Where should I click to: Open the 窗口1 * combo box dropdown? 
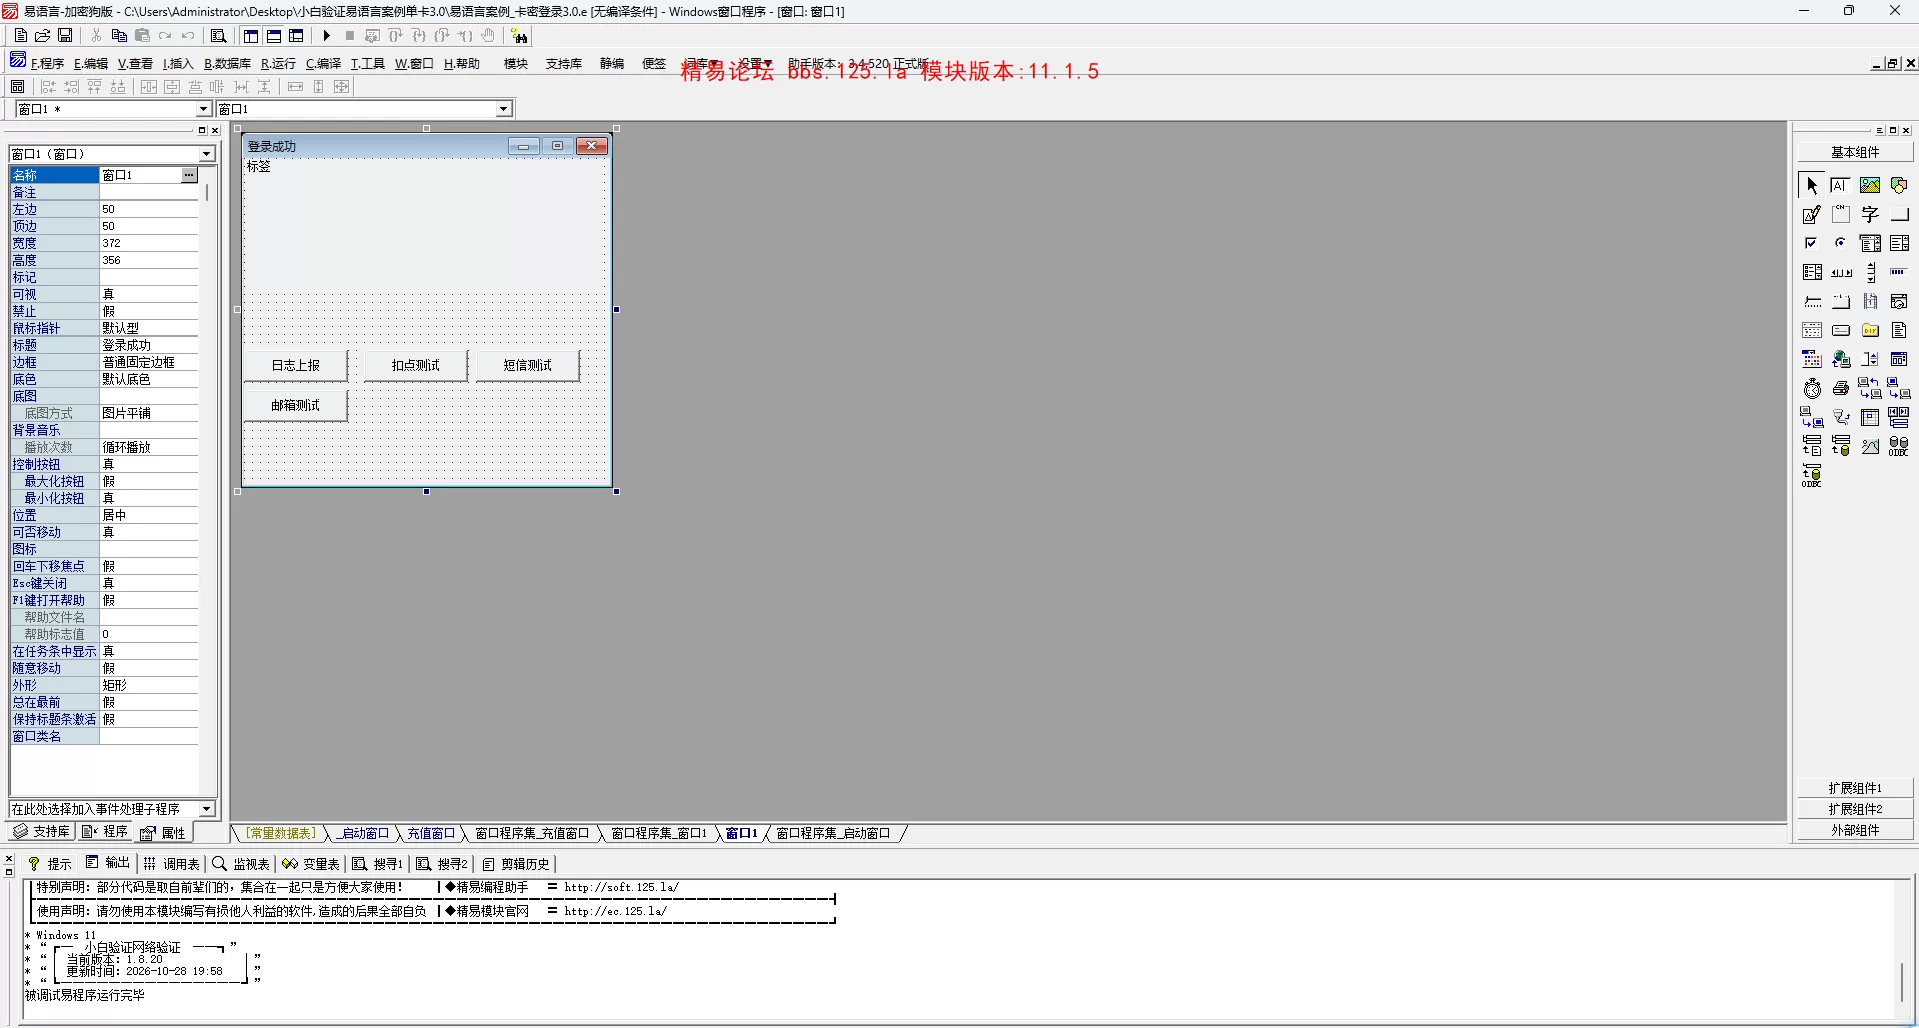[x=204, y=109]
